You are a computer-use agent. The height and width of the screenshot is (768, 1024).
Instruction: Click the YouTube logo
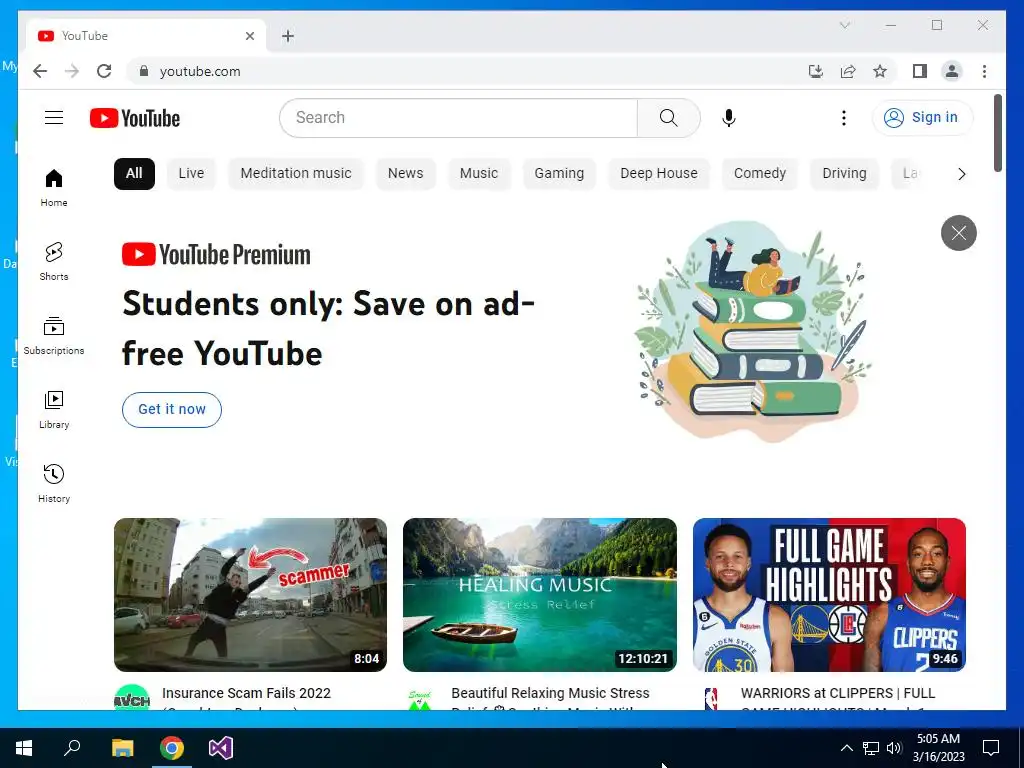pyautogui.click(x=135, y=118)
